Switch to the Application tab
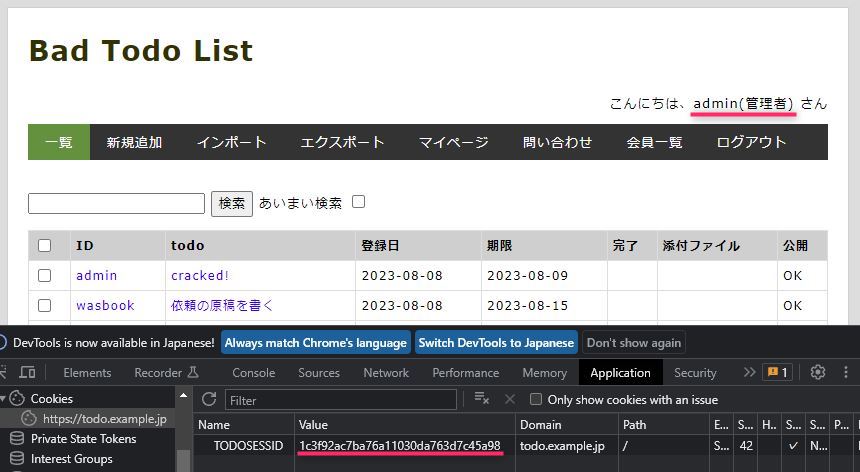The height and width of the screenshot is (472, 860). [x=620, y=373]
